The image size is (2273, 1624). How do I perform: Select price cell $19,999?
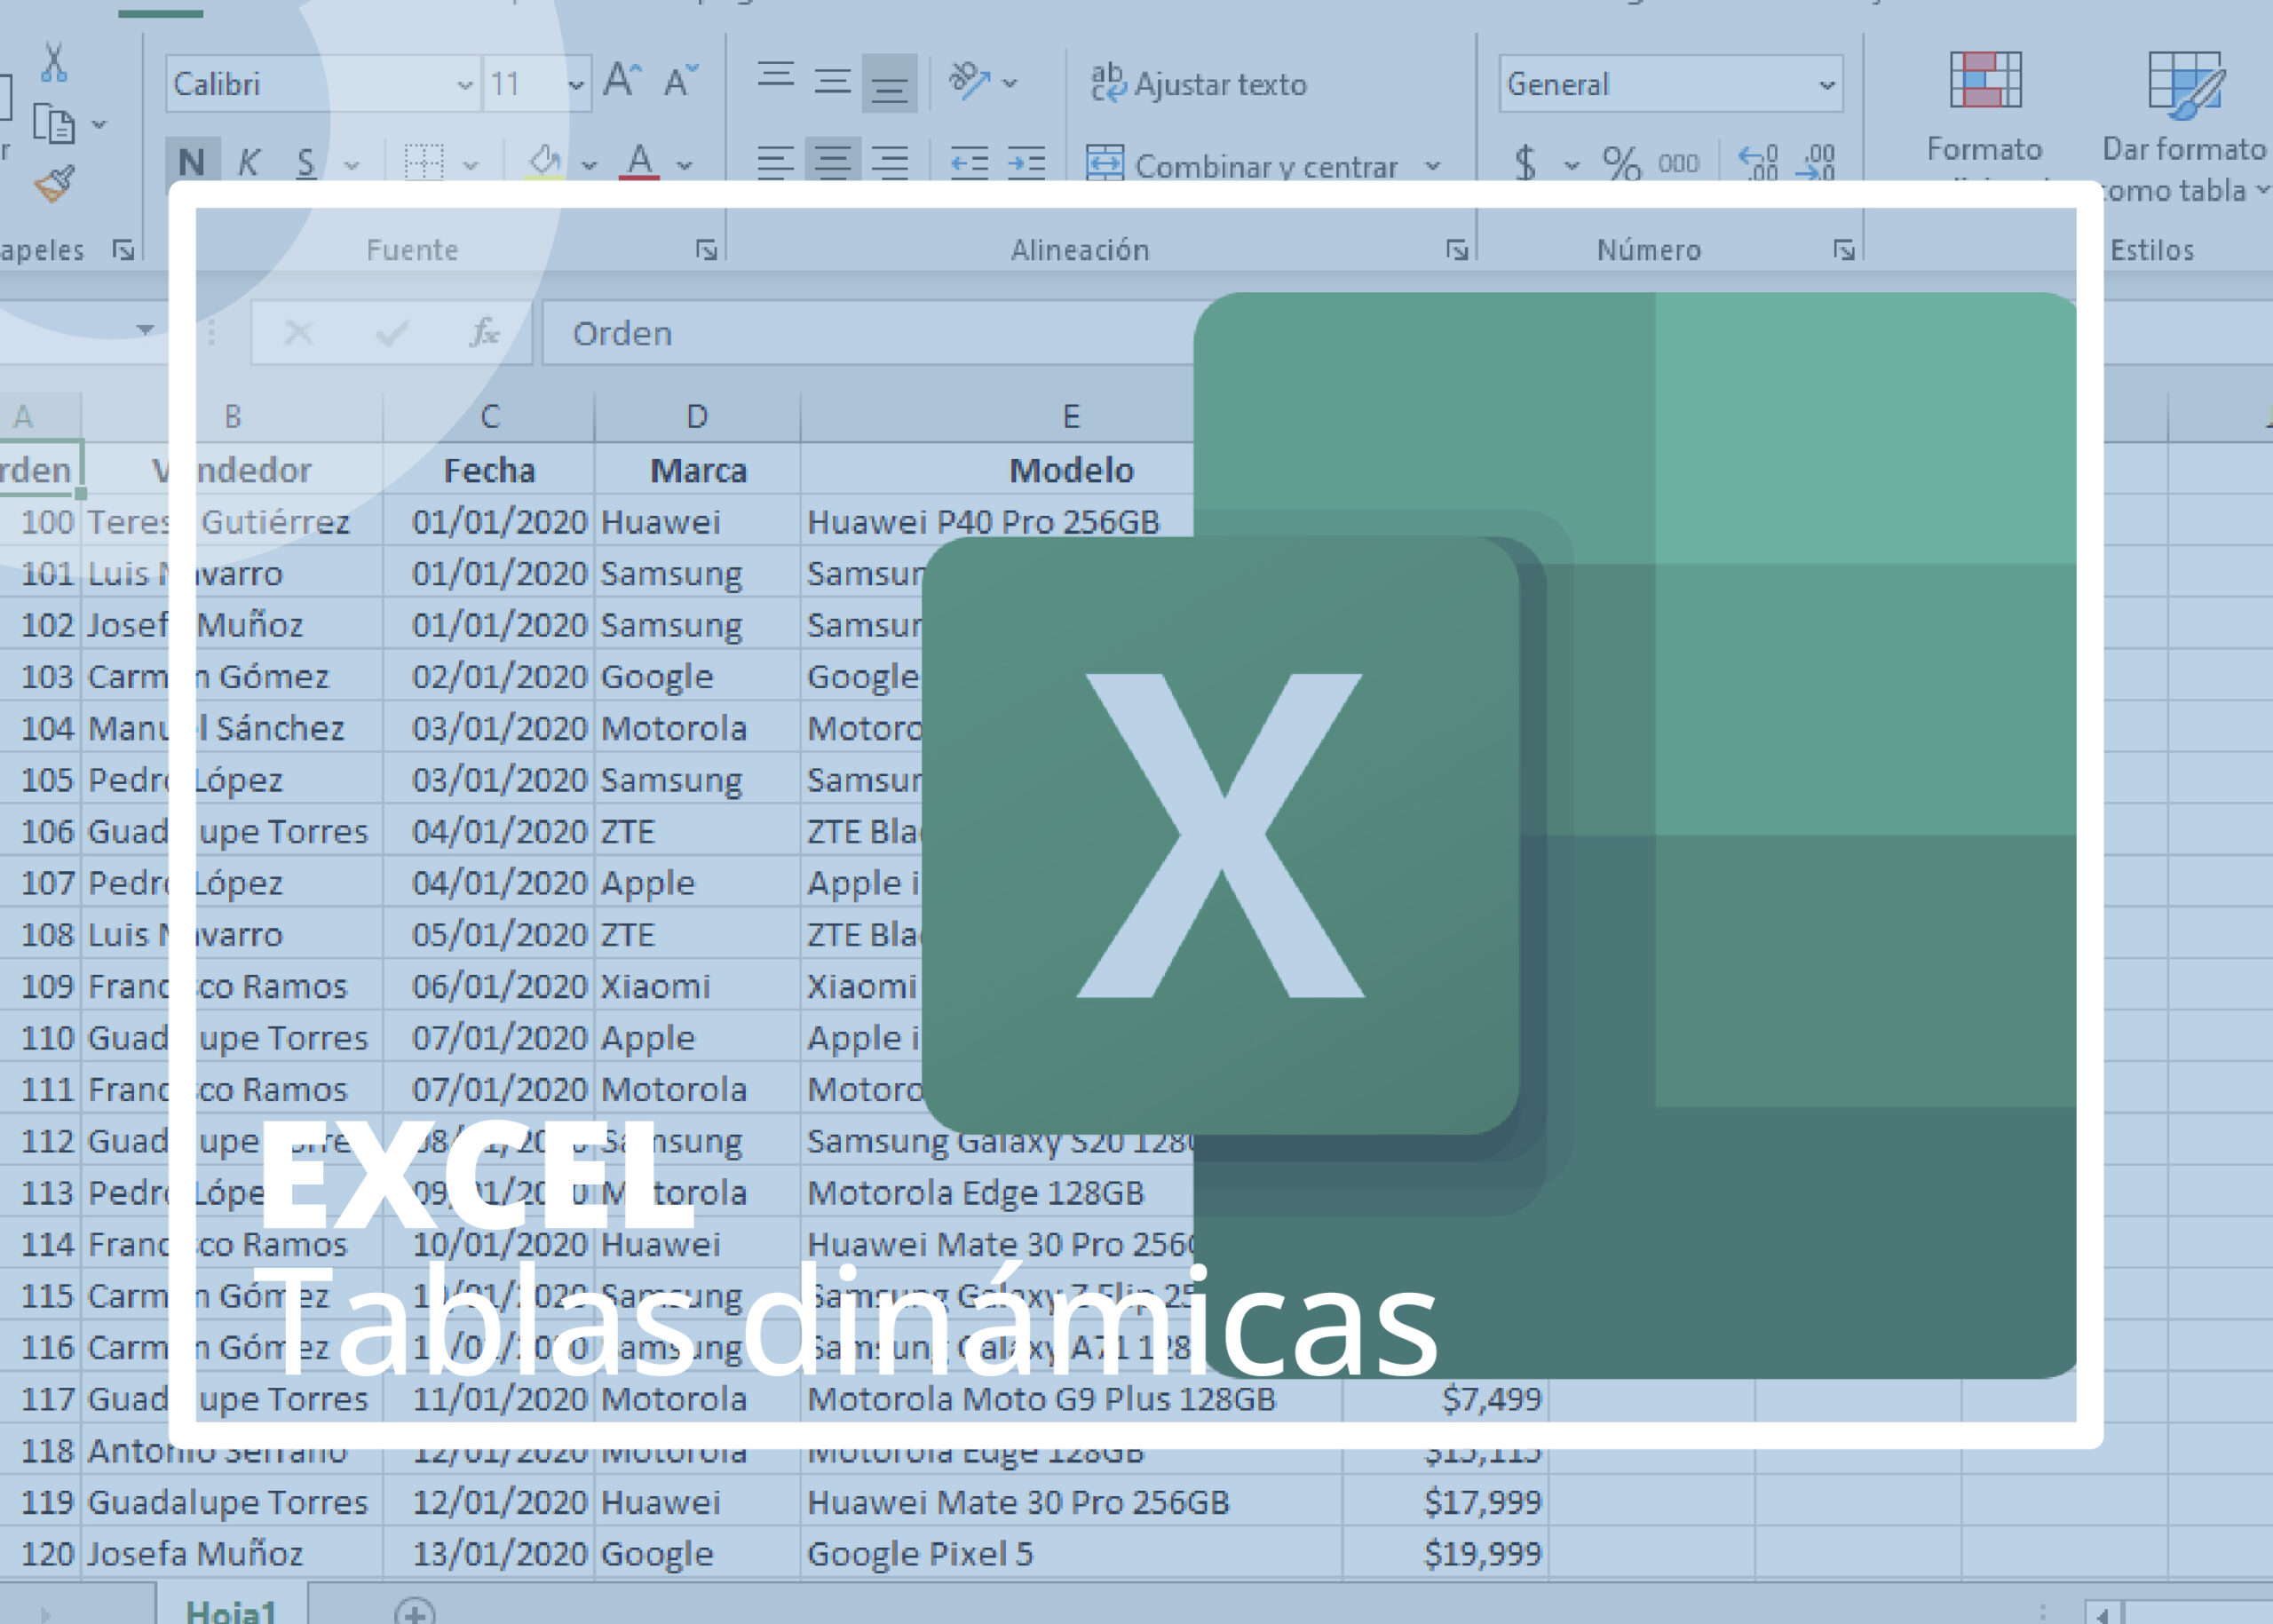pos(1446,1553)
